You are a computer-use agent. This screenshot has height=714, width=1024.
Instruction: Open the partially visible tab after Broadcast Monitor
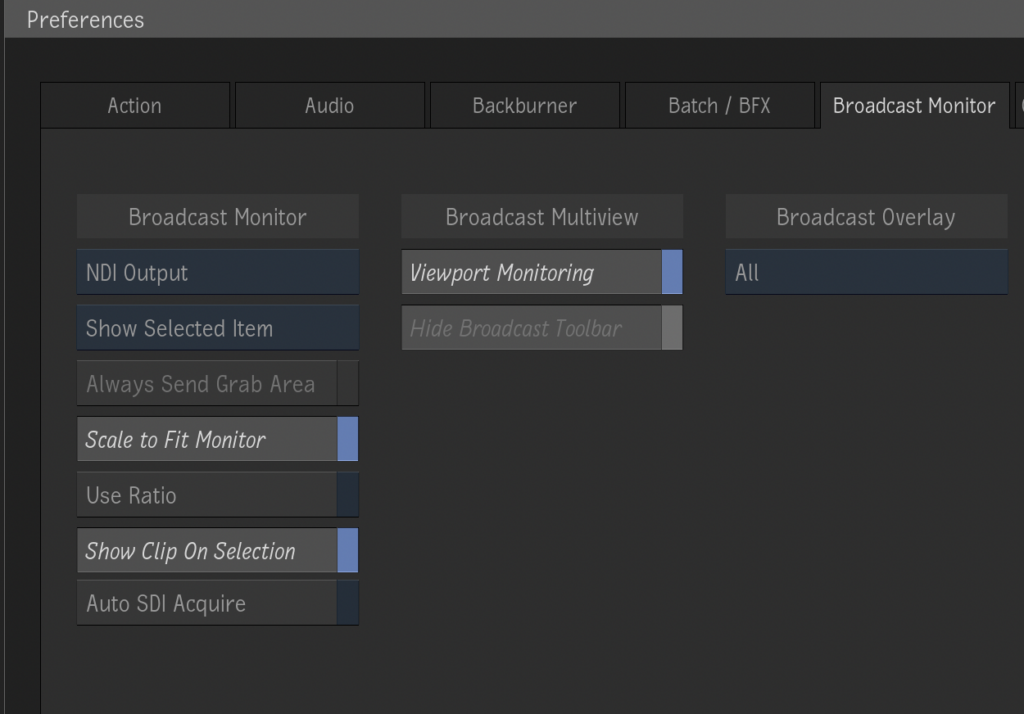pos(1019,105)
